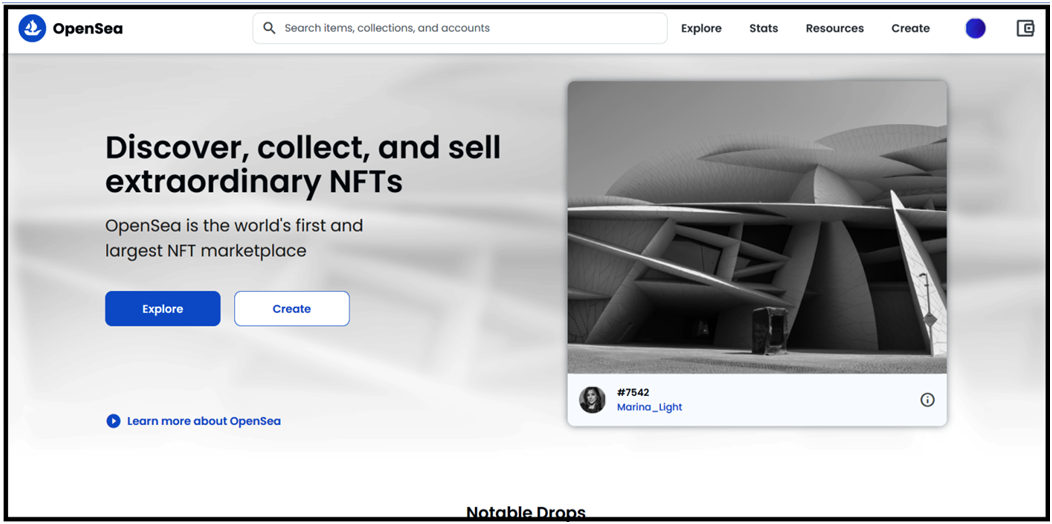This screenshot has width=1052, height=524.
Task: Click the OpenSea ship logo icon
Action: 32,28
